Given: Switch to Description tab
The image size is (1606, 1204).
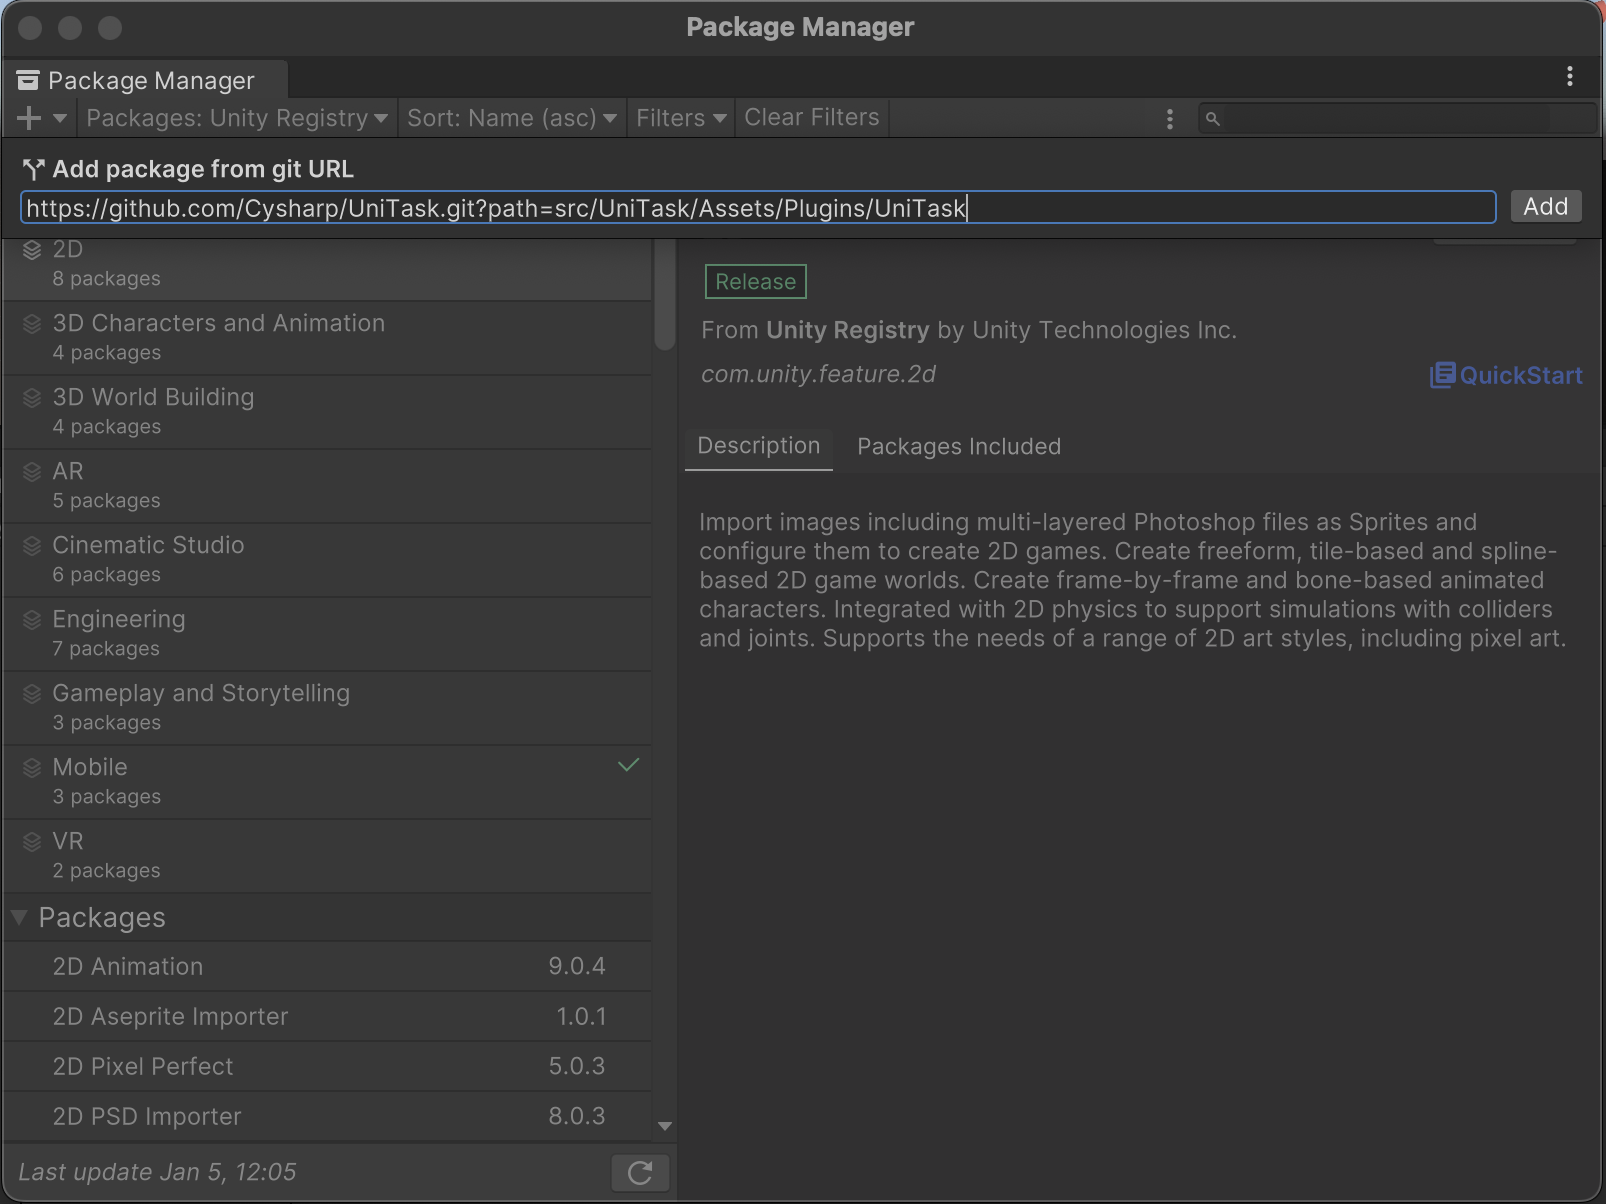Looking at the screenshot, I should (759, 446).
